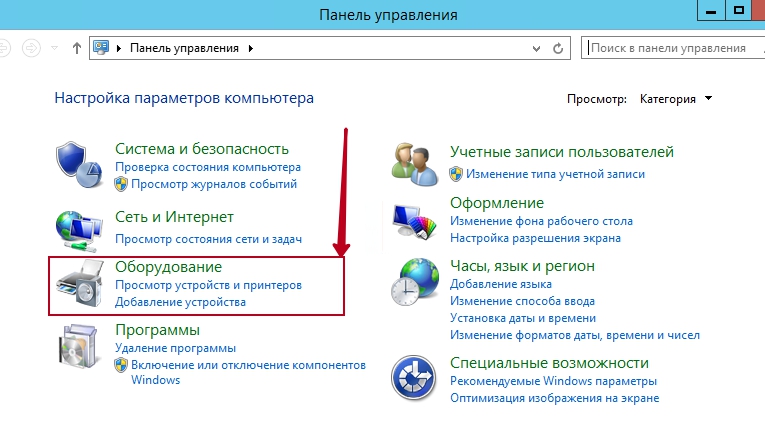Open Программы category heading
The width and height of the screenshot is (765, 442).
pyautogui.click(x=157, y=330)
